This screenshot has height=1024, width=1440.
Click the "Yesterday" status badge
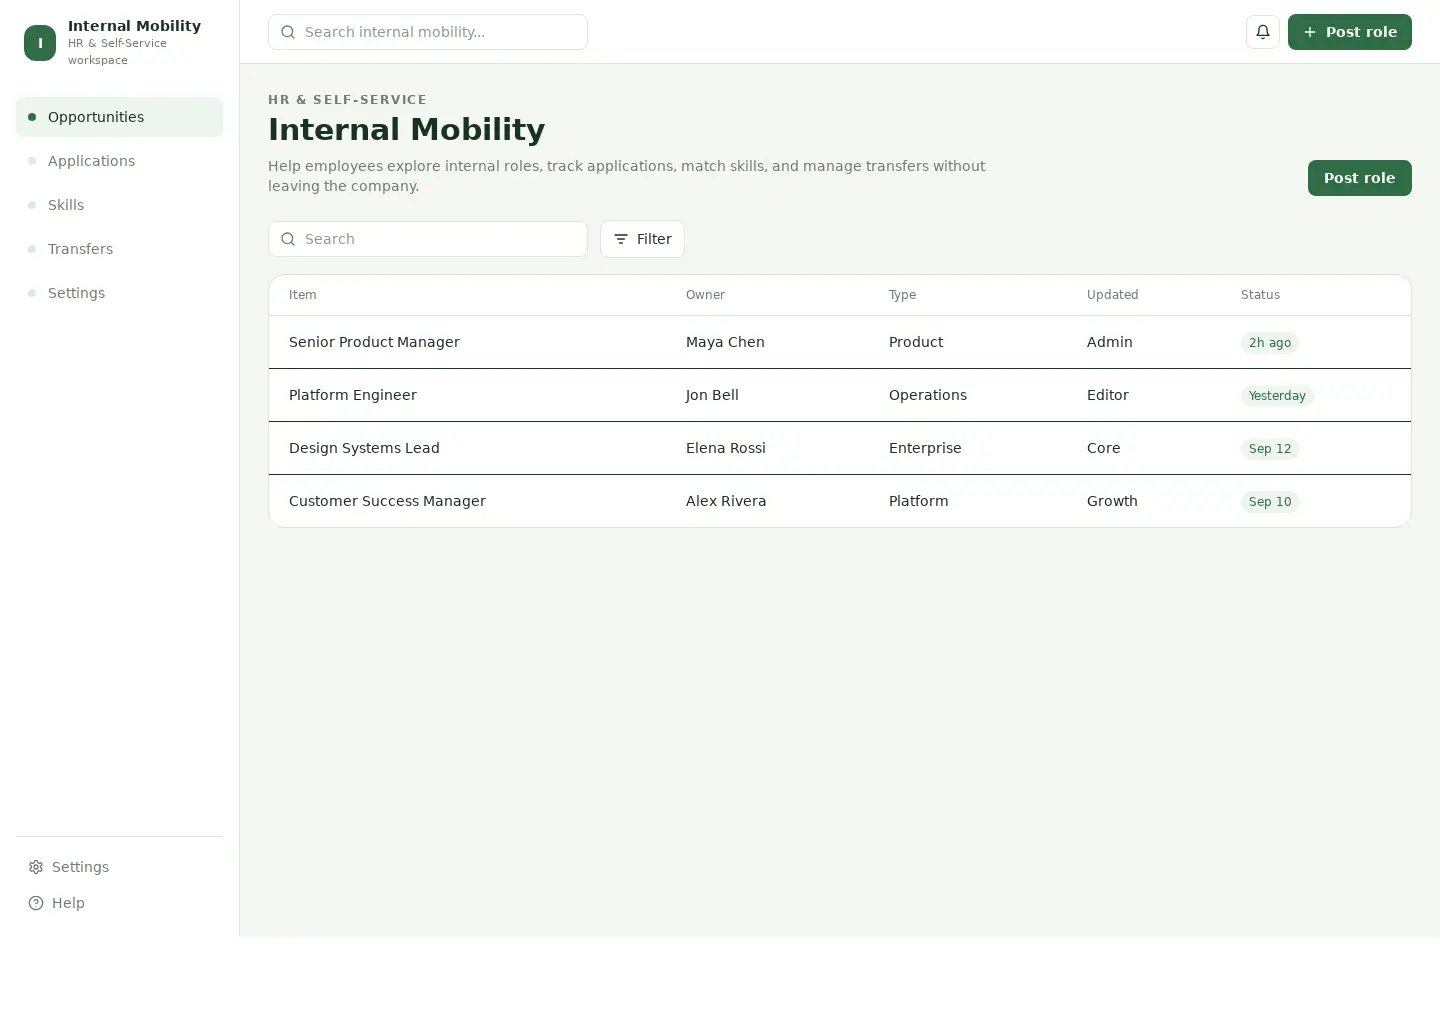1277,396
